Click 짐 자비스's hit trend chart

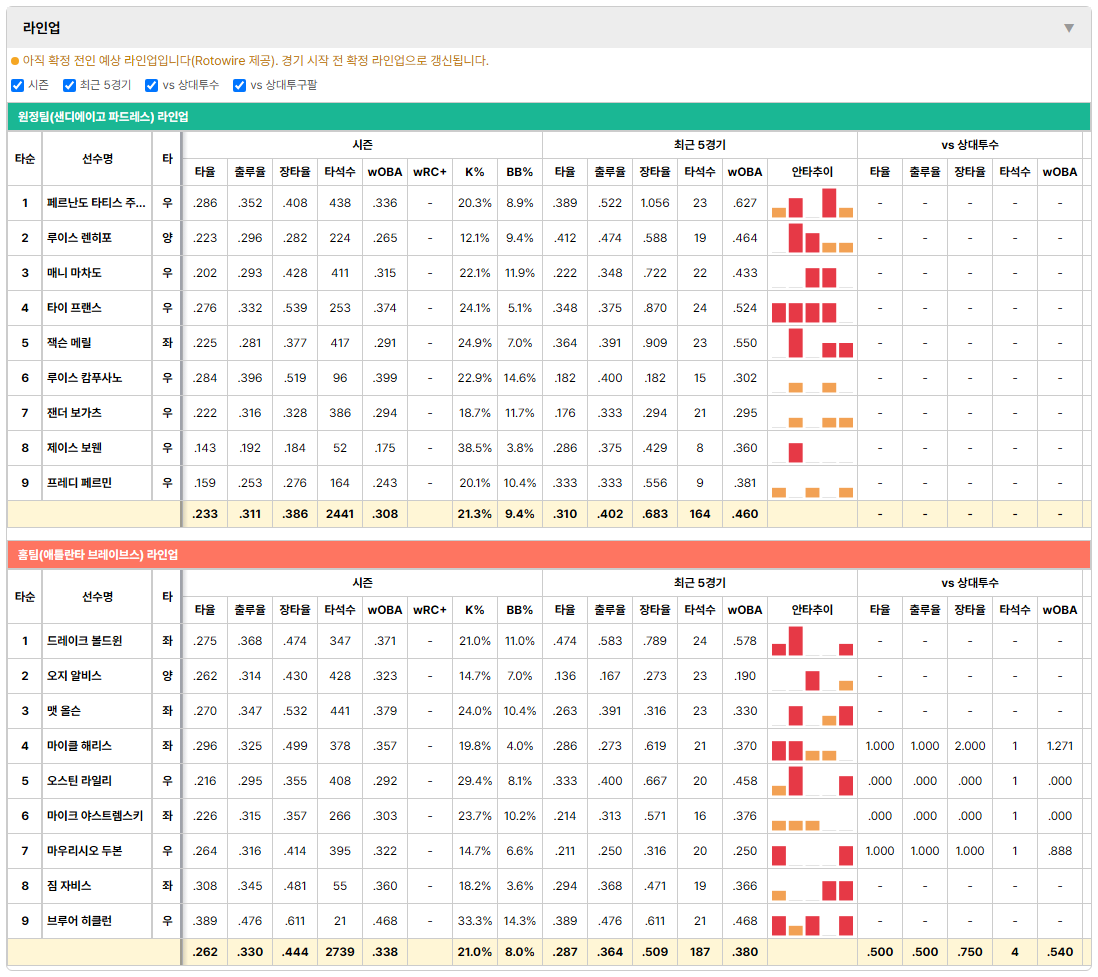click(x=812, y=886)
